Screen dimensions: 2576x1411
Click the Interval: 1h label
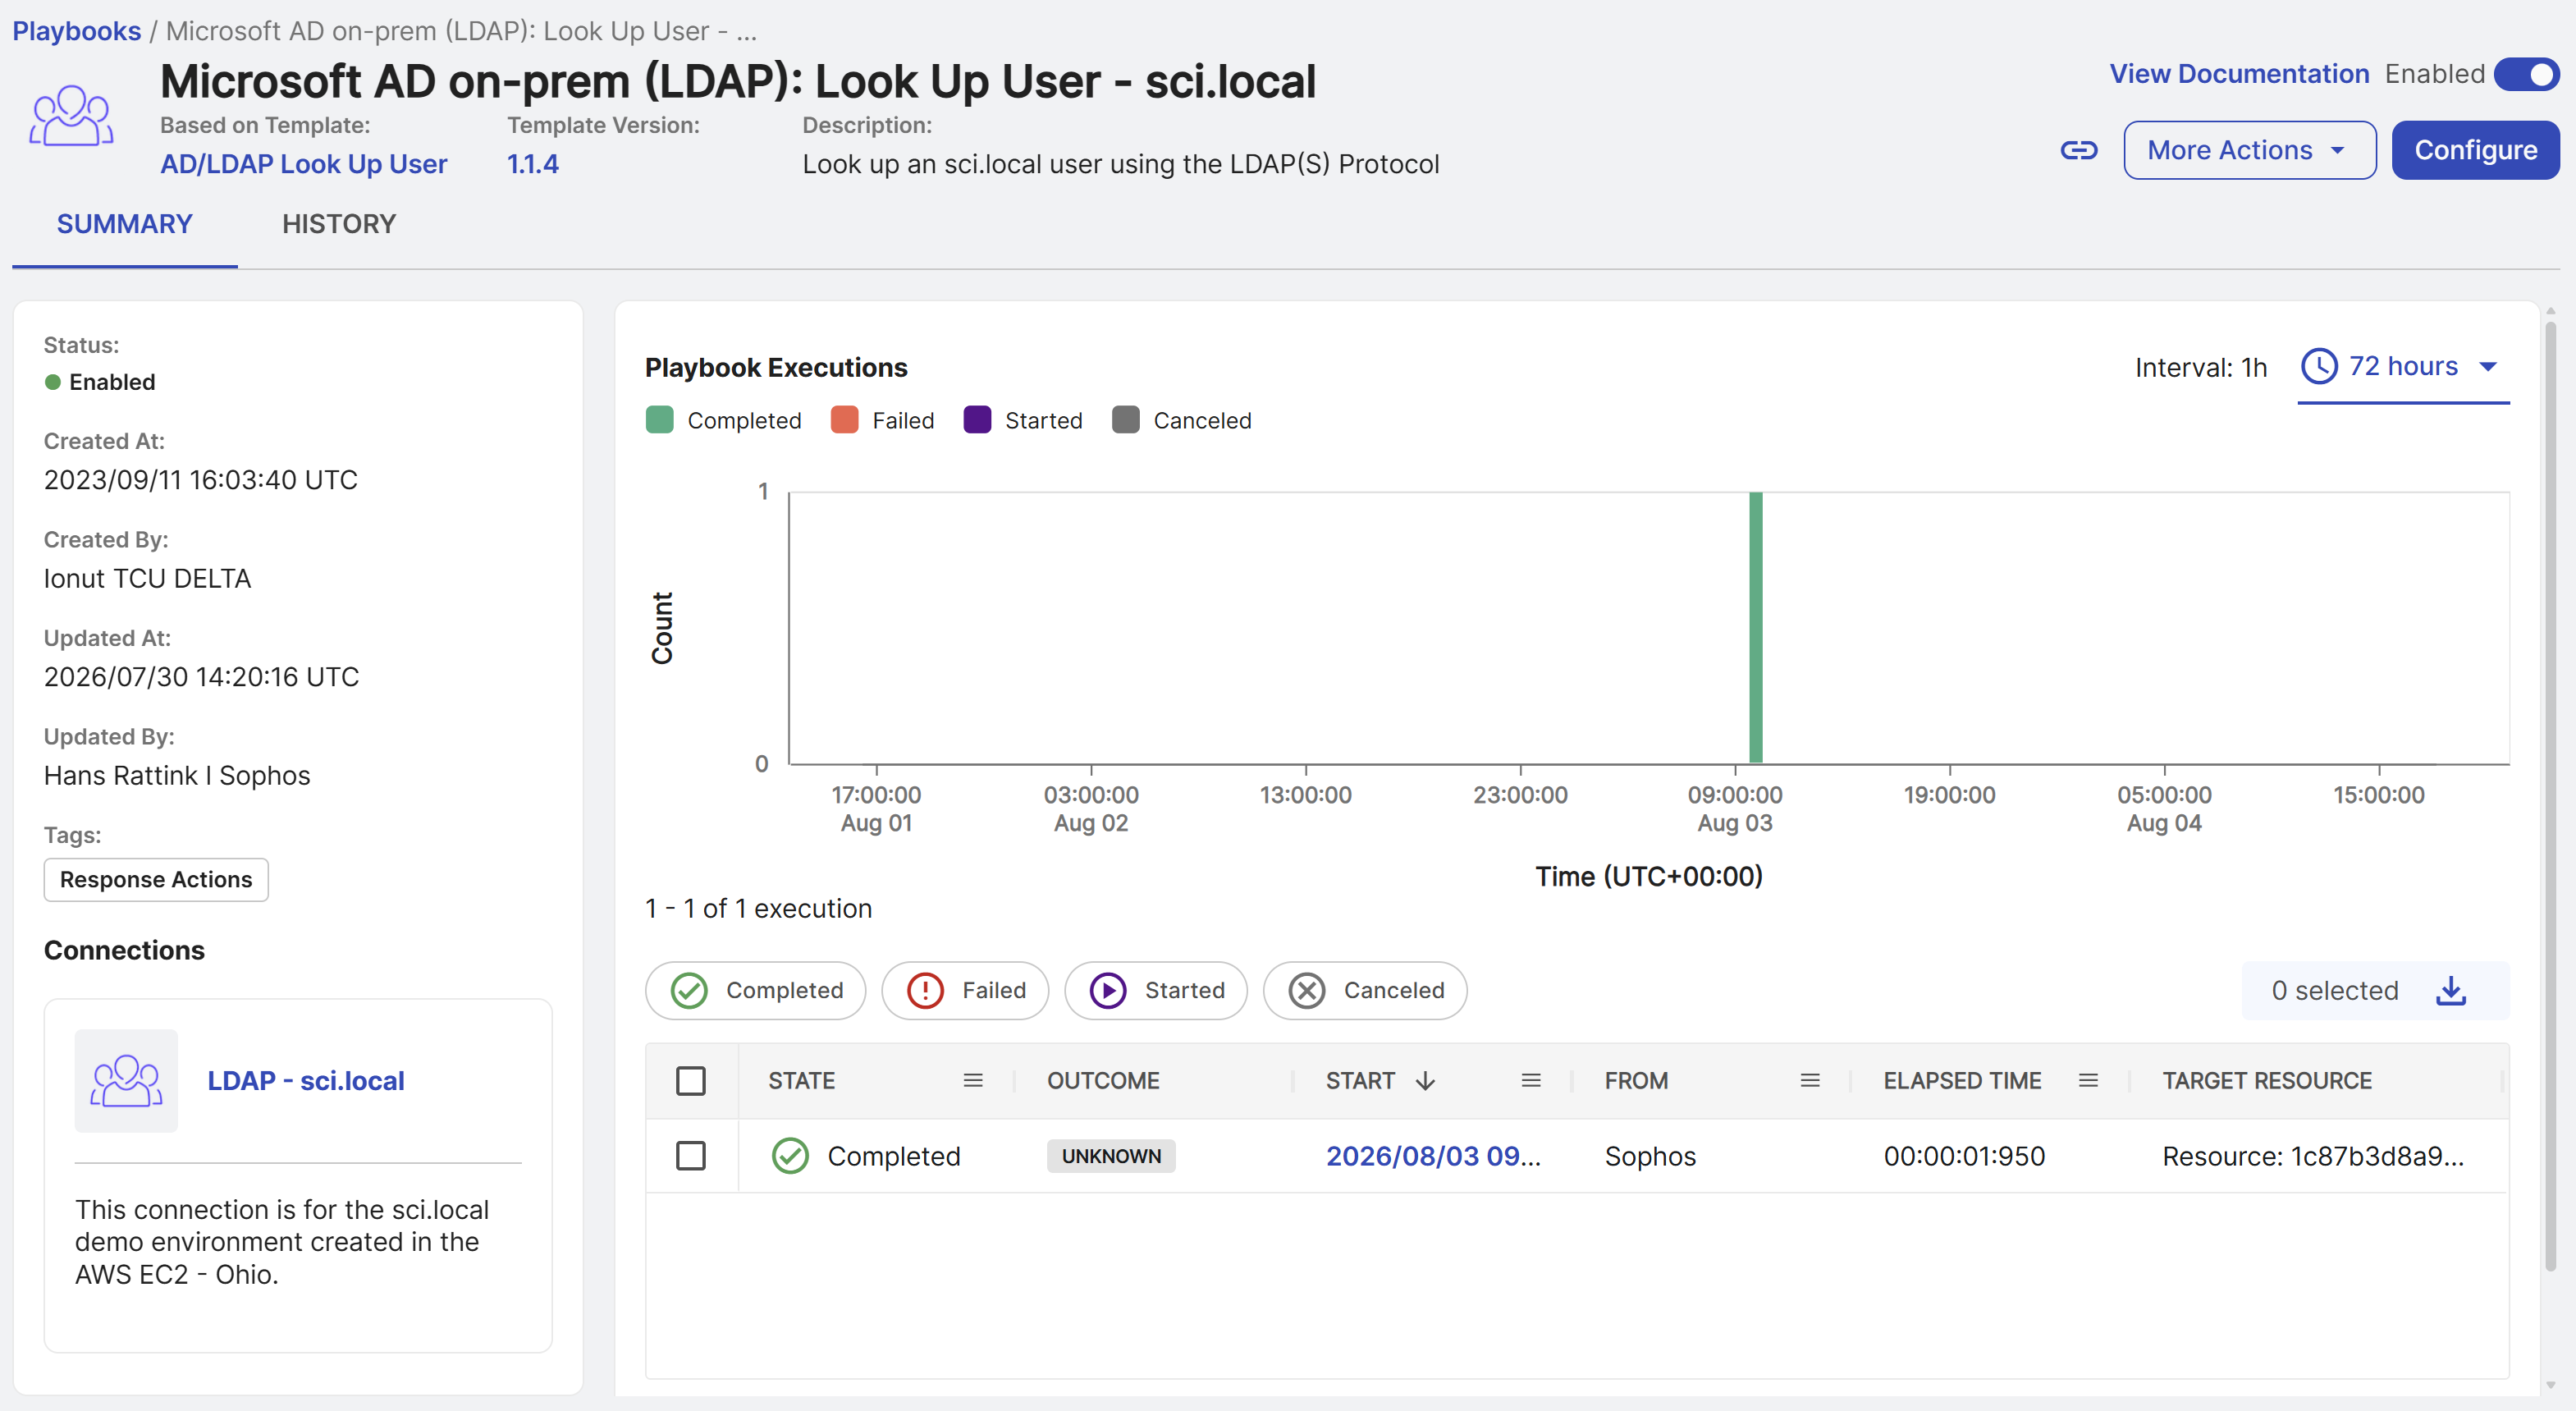pyautogui.click(x=2201, y=367)
